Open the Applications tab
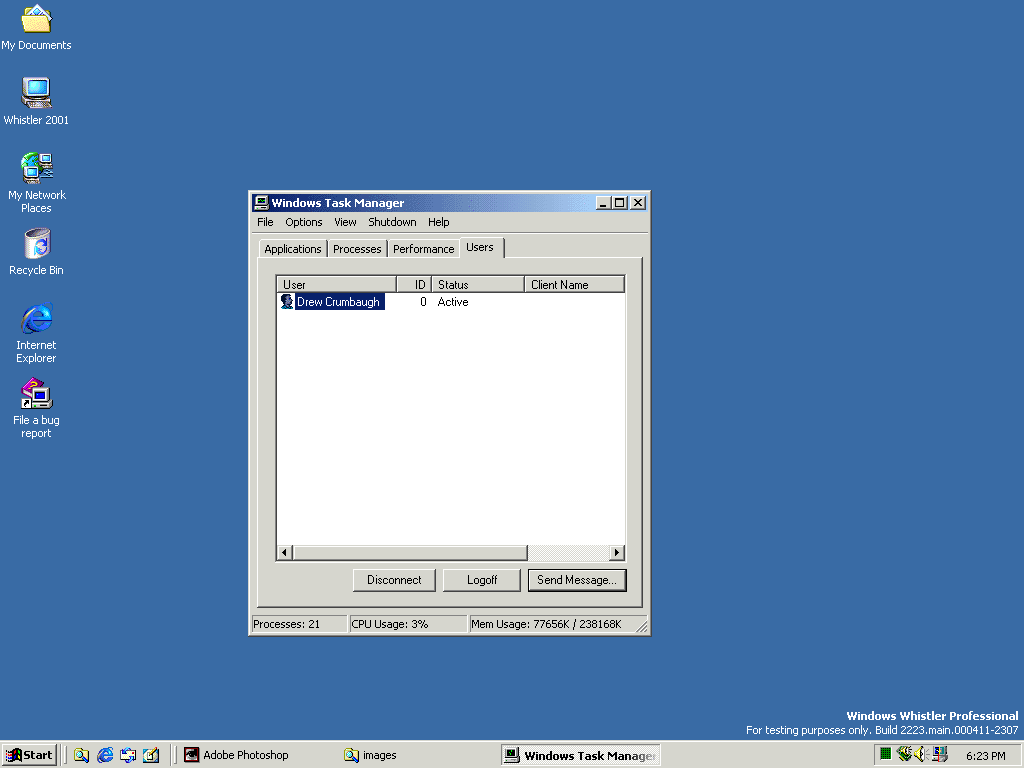Screen dimensions: 1024x768 292,249
